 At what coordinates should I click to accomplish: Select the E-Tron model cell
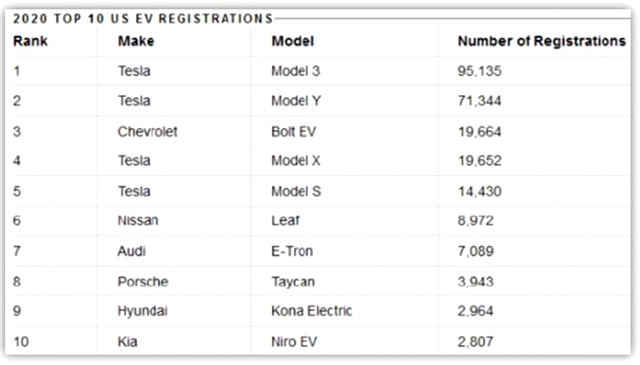coord(292,251)
